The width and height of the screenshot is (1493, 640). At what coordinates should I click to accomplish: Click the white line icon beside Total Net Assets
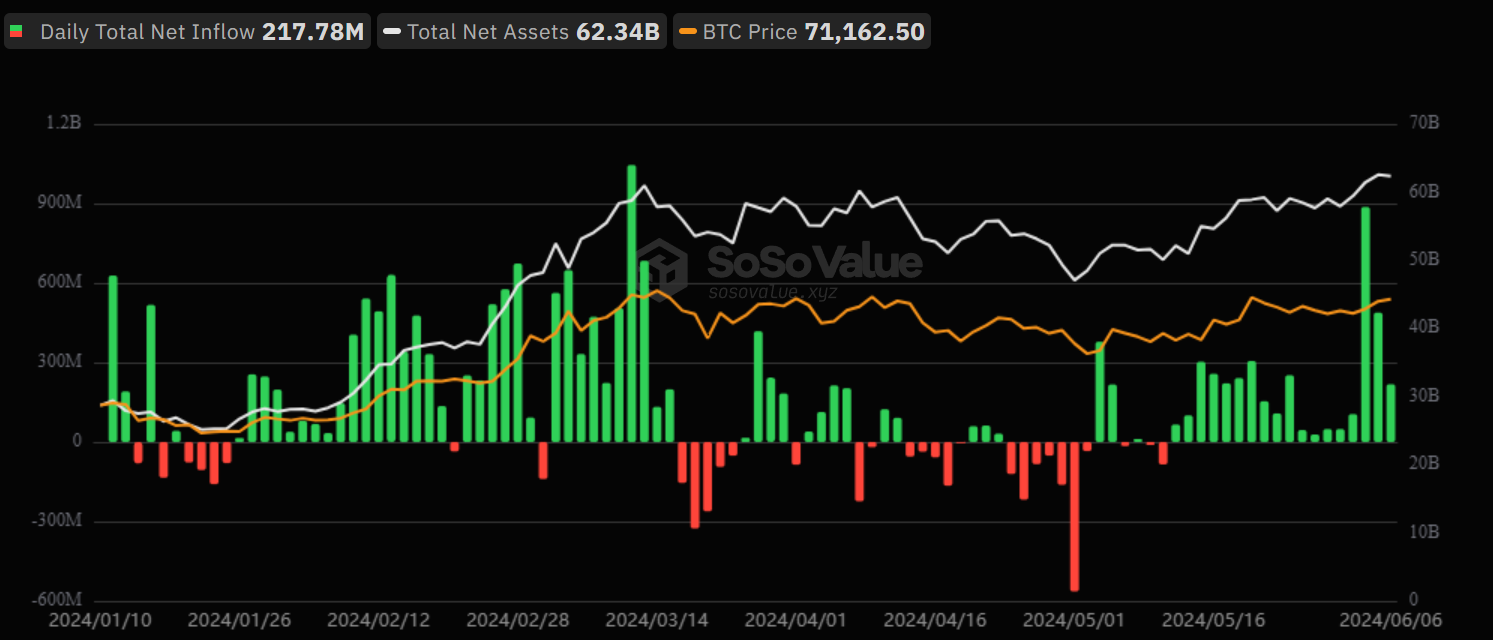coord(390,31)
